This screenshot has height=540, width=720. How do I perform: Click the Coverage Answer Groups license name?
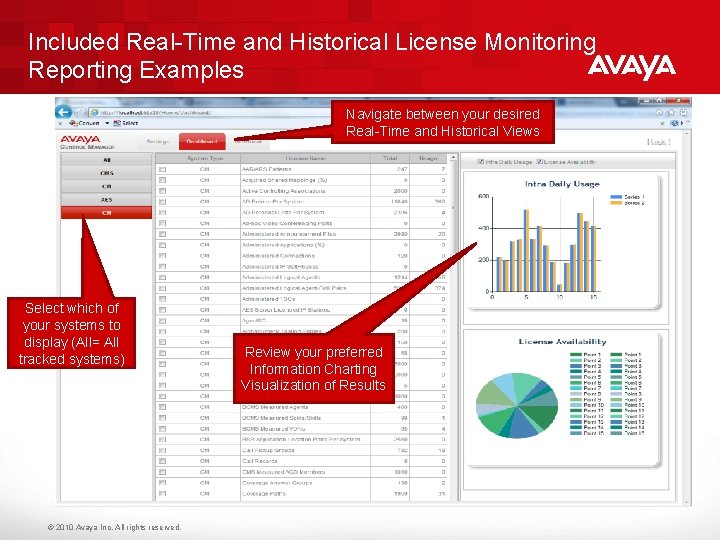click(277, 483)
